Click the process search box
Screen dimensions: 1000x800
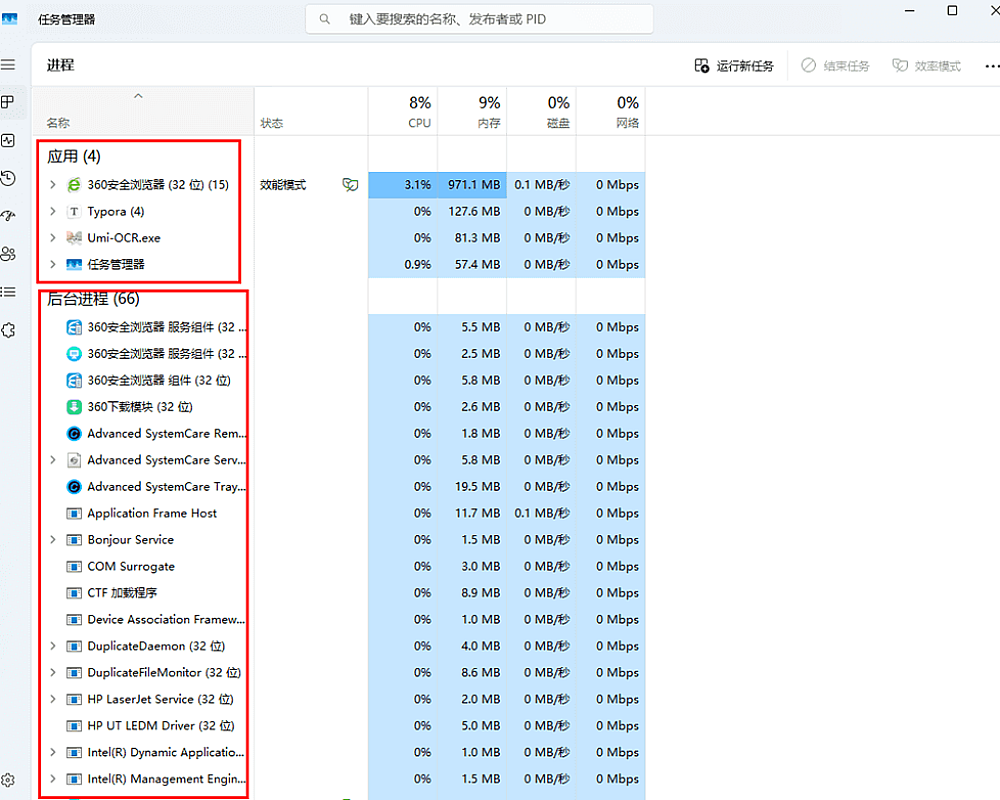[x=480, y=19]
